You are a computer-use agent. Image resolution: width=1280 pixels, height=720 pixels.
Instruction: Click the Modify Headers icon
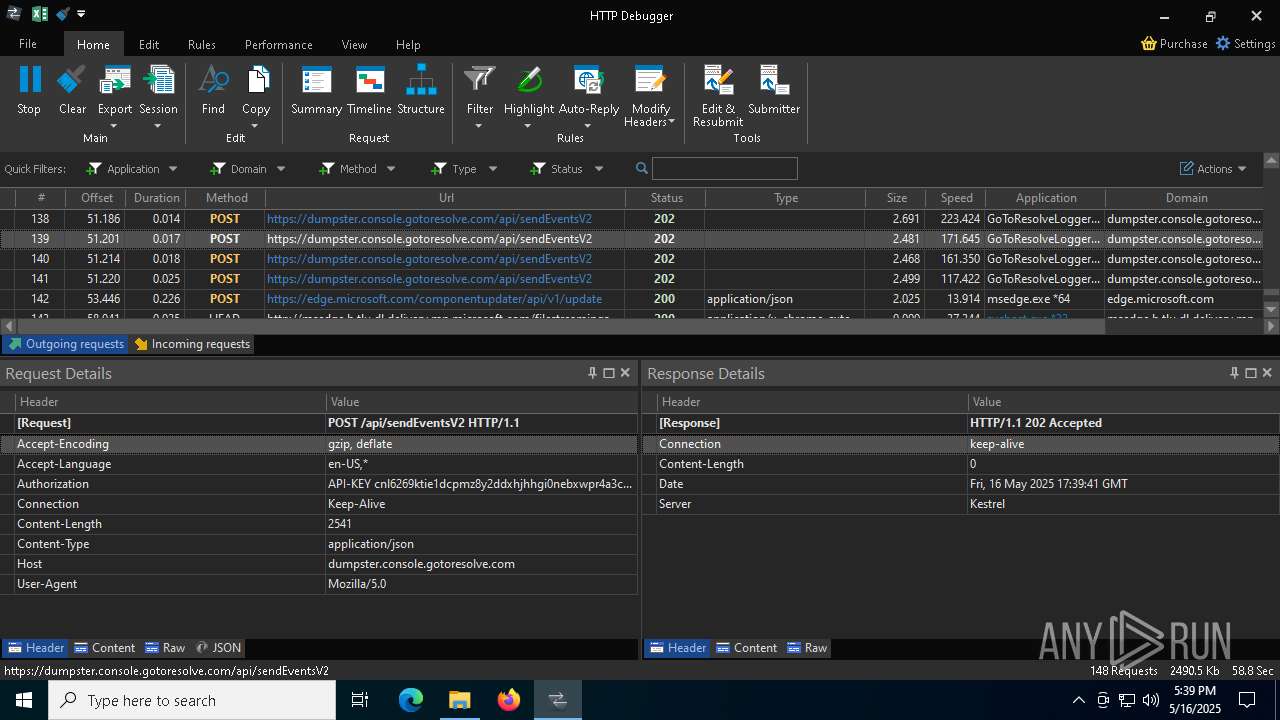[x=650, y=80]
